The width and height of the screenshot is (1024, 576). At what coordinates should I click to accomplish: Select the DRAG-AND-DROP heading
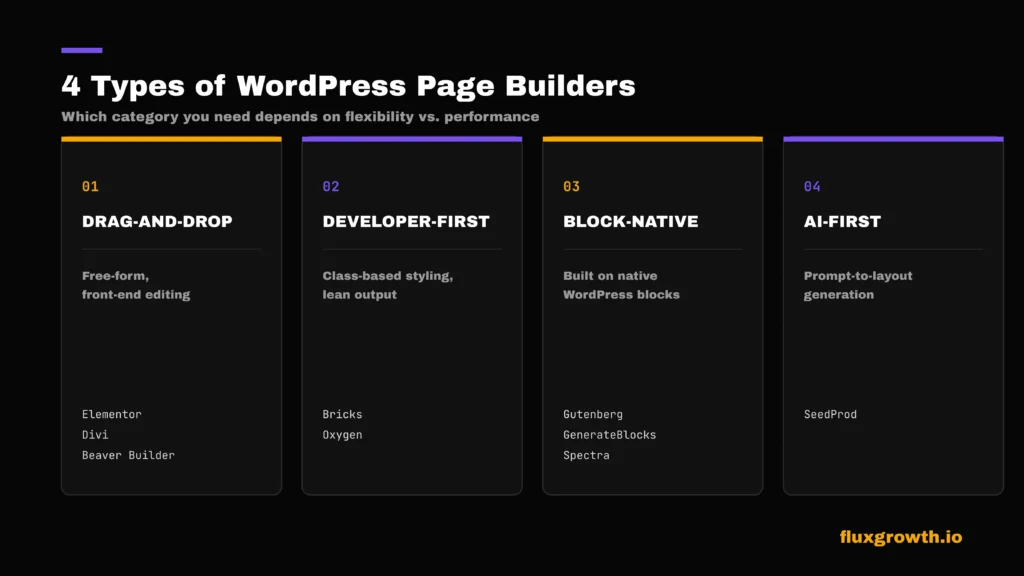click(x=157, y=221)
